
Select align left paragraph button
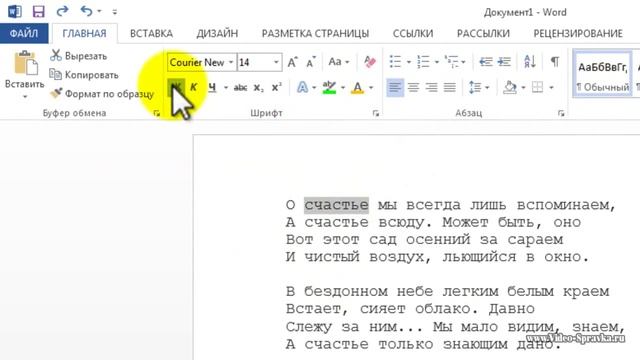click(x=395, y=87)
